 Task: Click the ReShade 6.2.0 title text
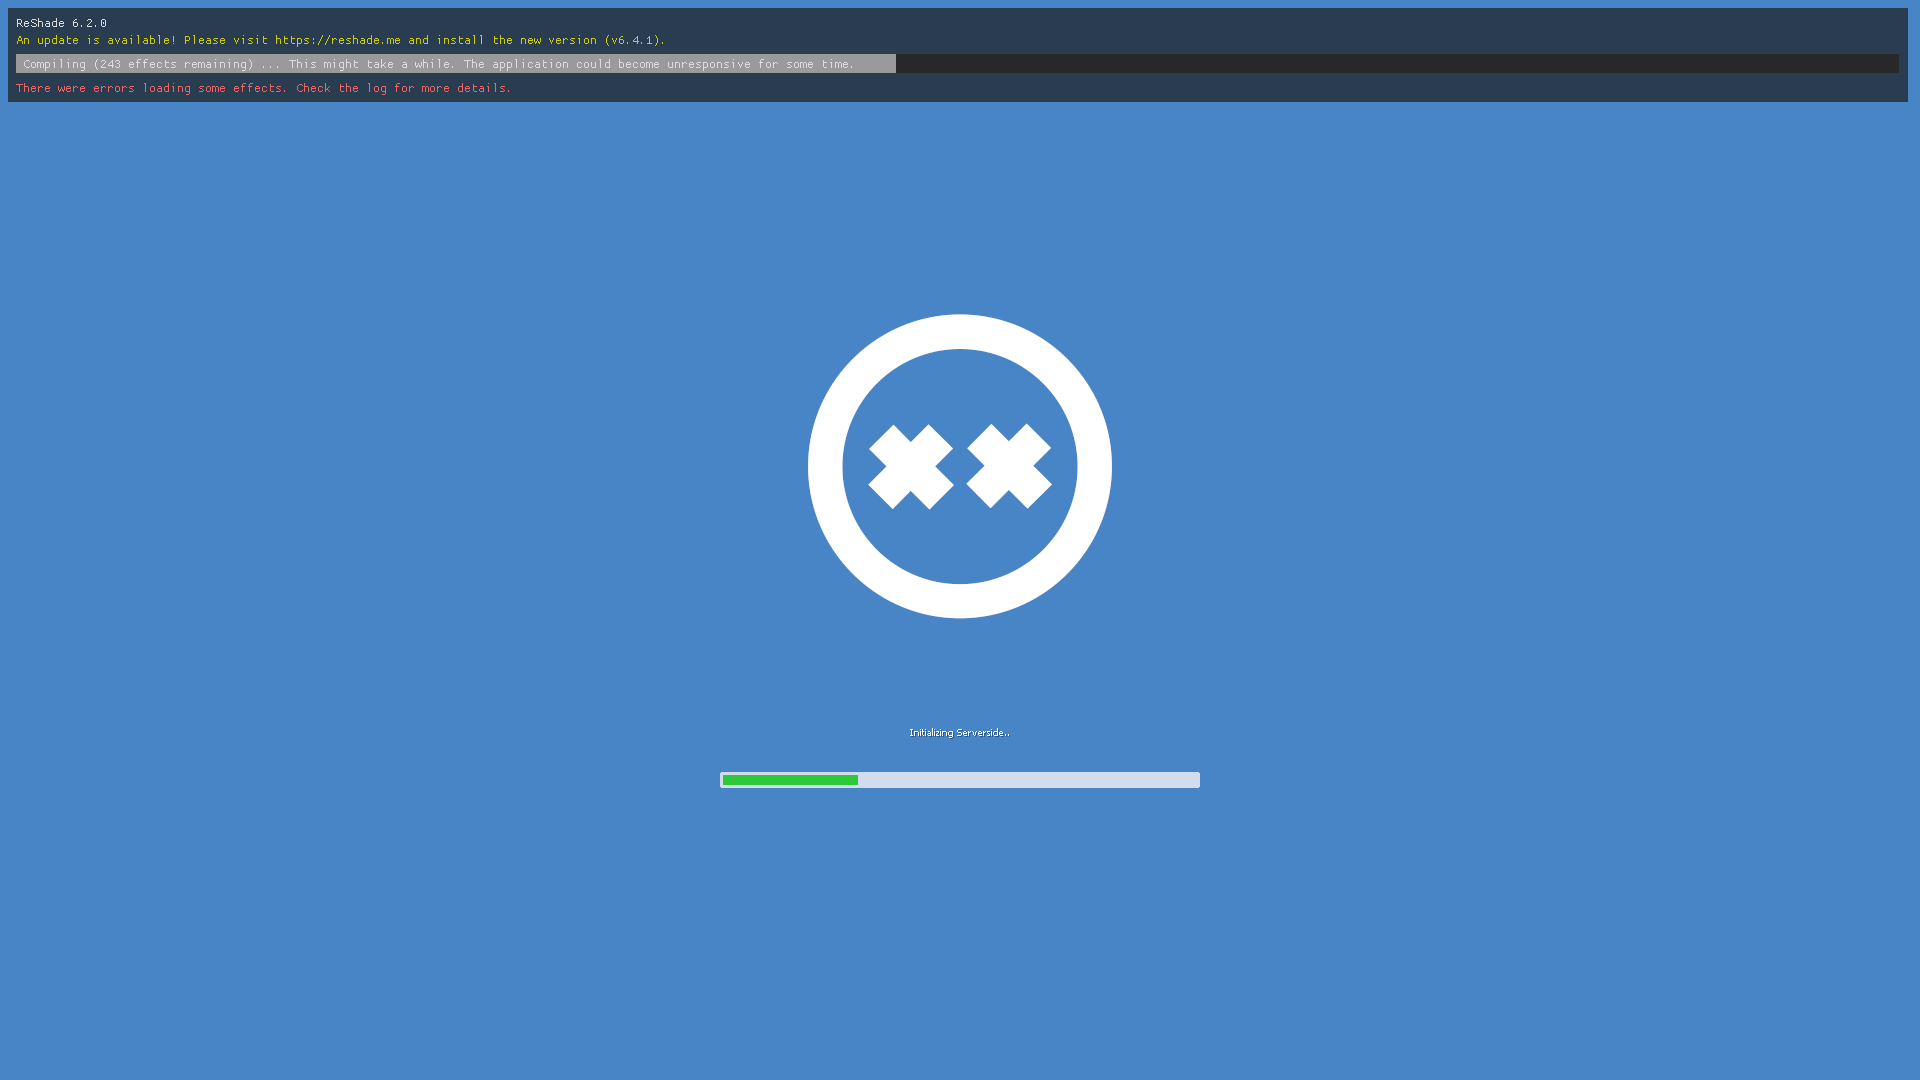pos(61,23)
